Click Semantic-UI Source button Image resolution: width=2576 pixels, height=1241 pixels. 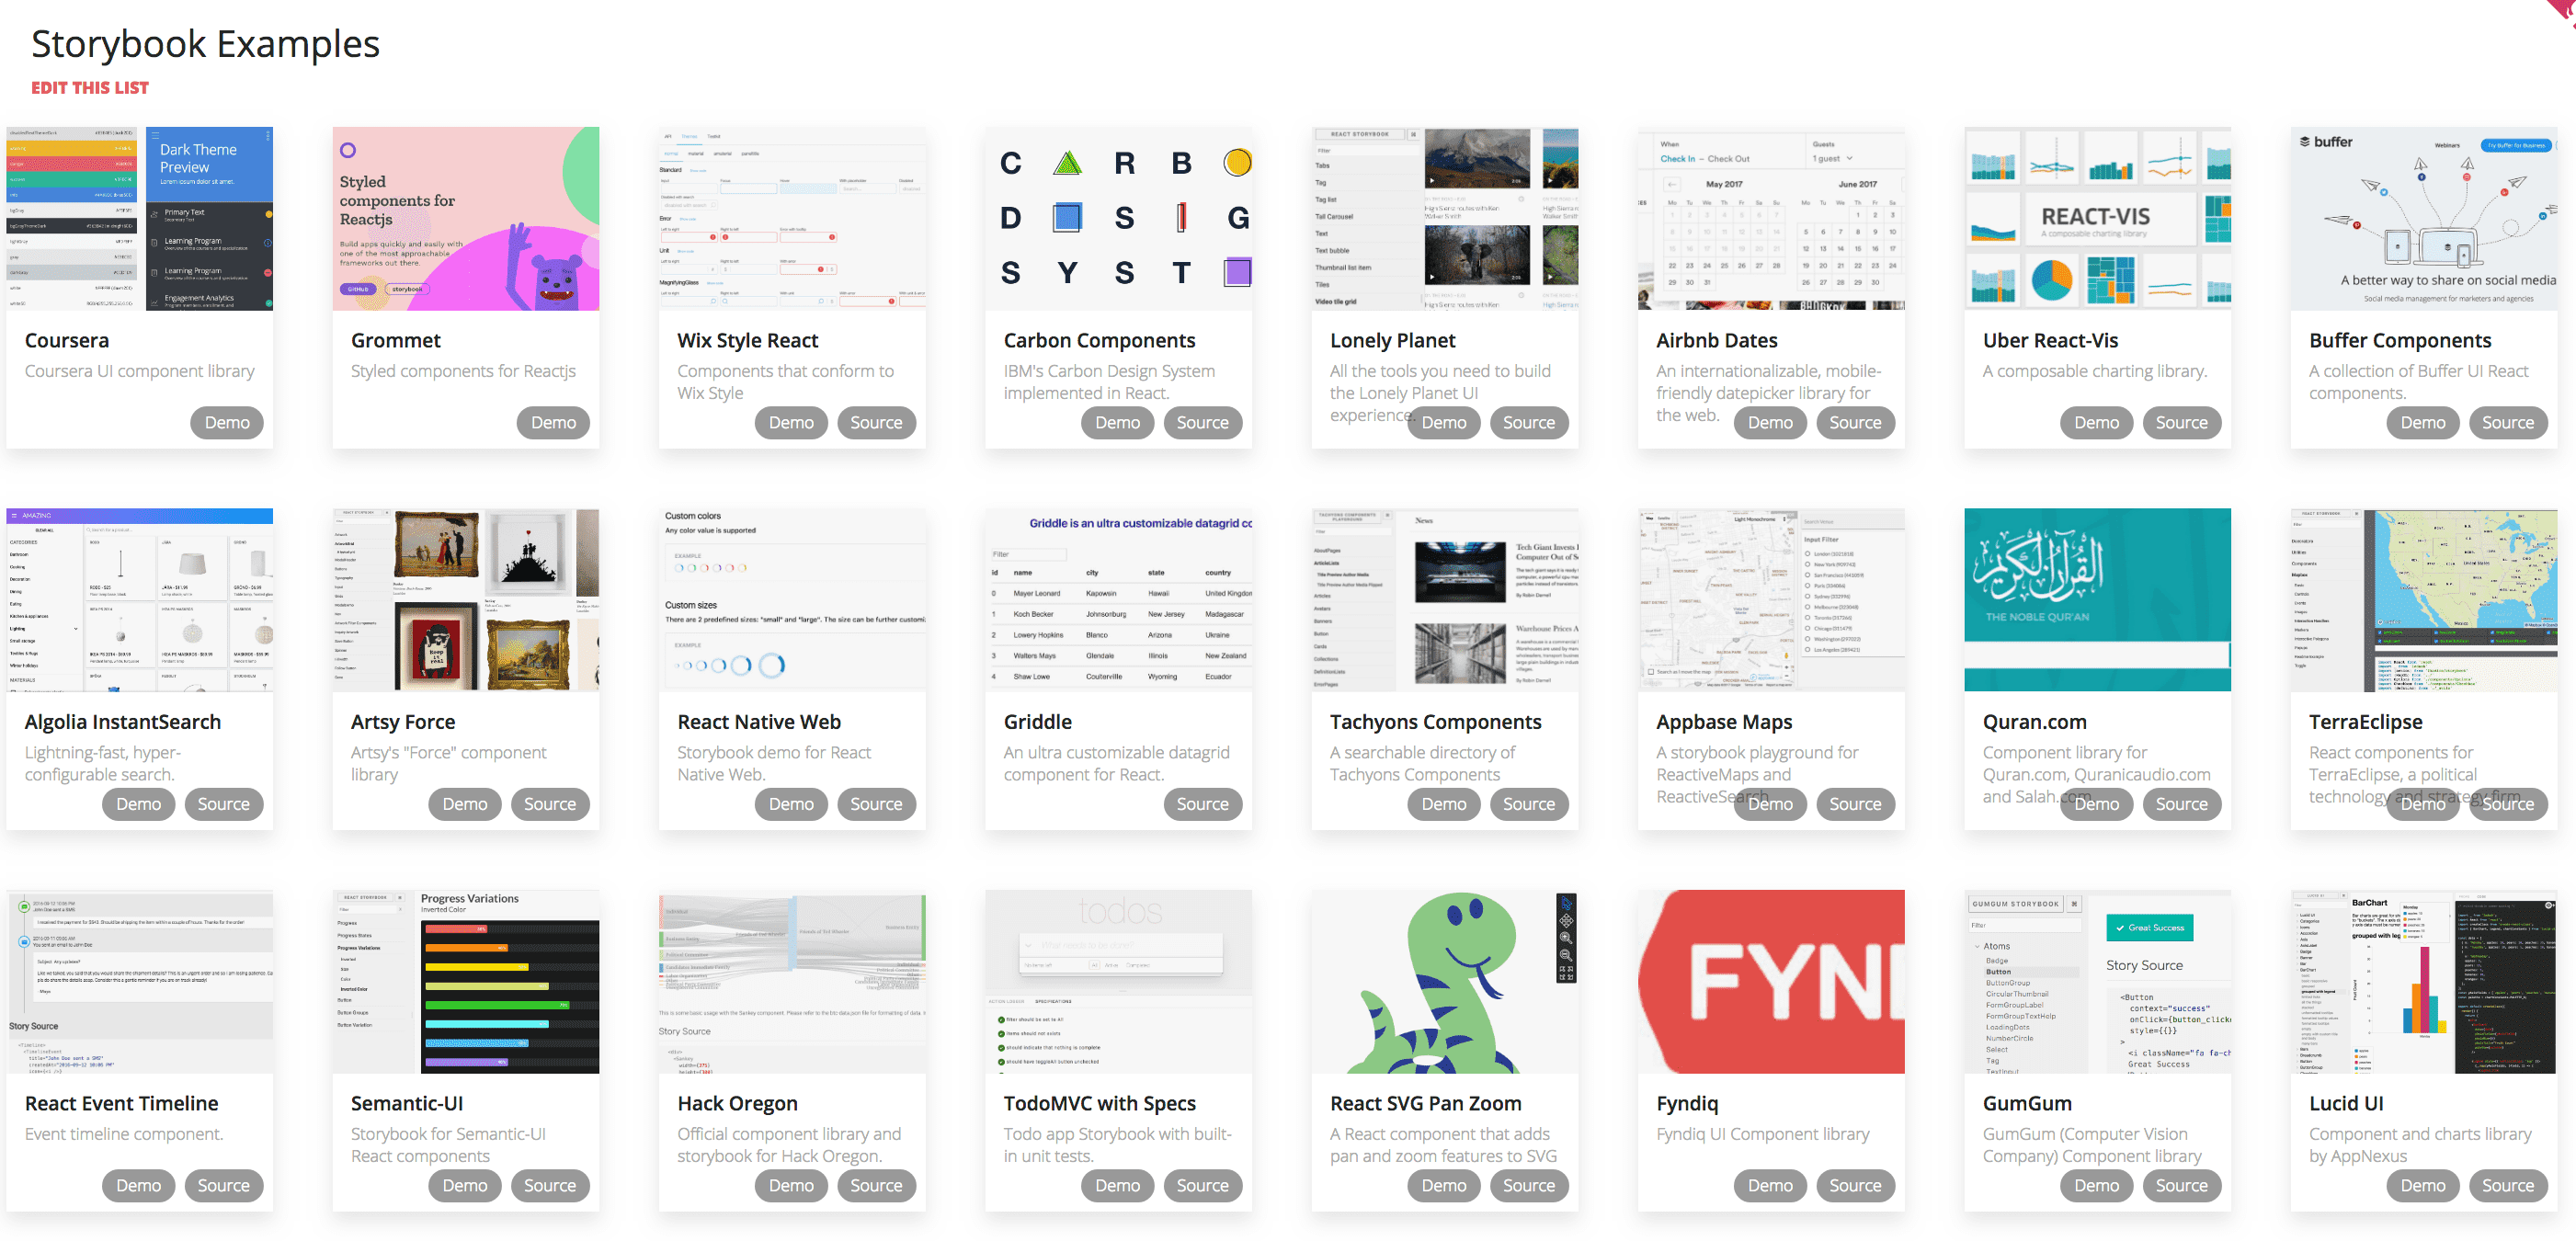click(x=550, y=1186)
